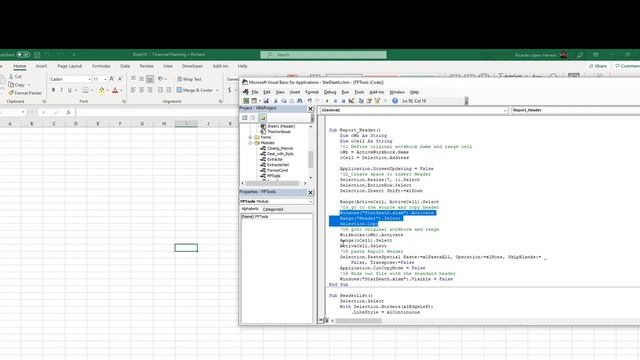Screen dimensions: 640x360
Task: Open the font name dropdown in Excel
Action: point(89,79)
